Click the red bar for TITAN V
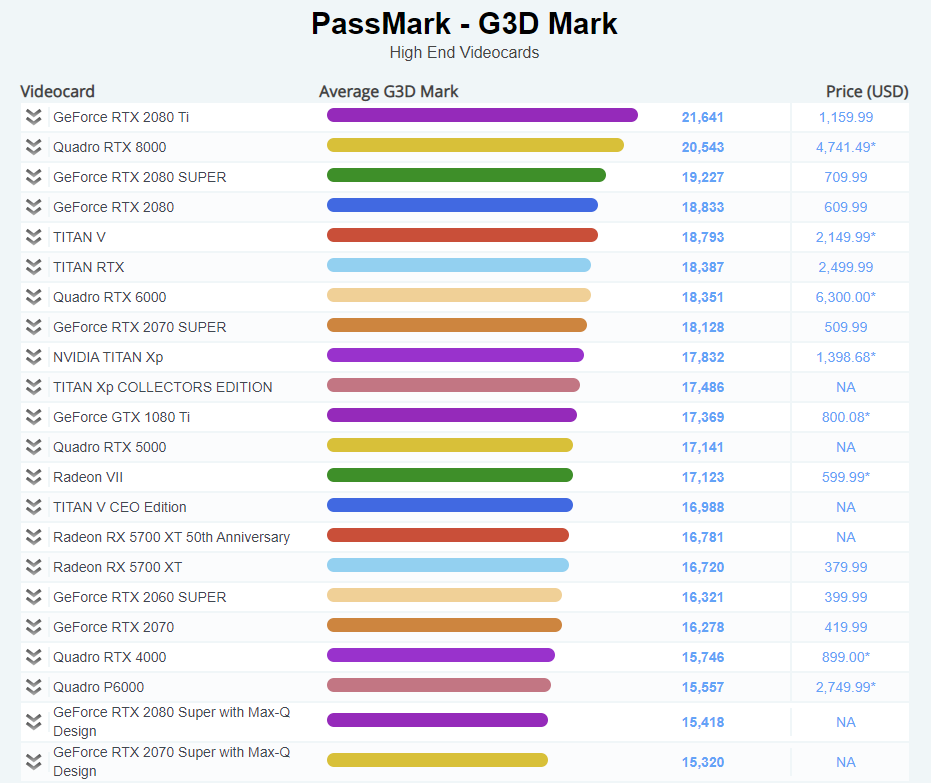931x783 pixels. tap(463, 235)
